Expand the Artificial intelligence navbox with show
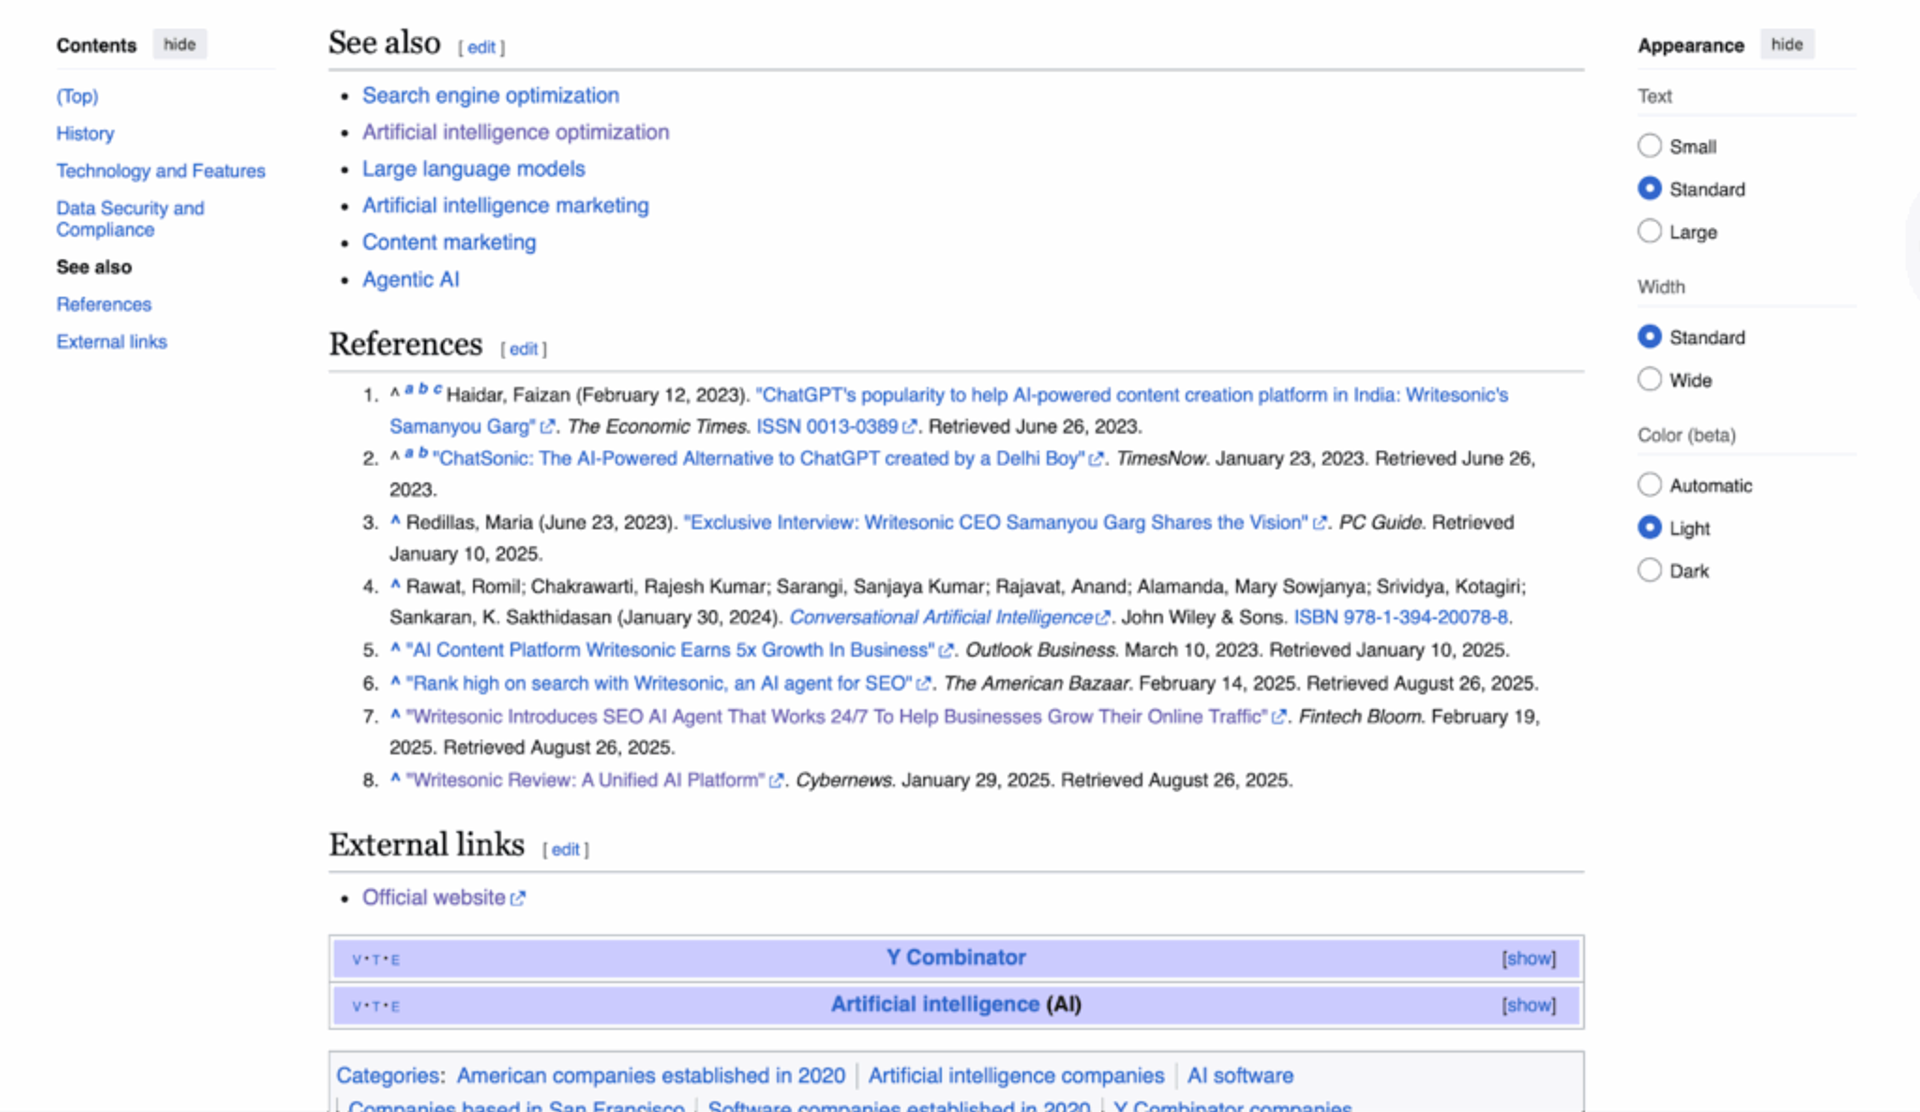 pyautogui.click(x=1528, y=1005)
